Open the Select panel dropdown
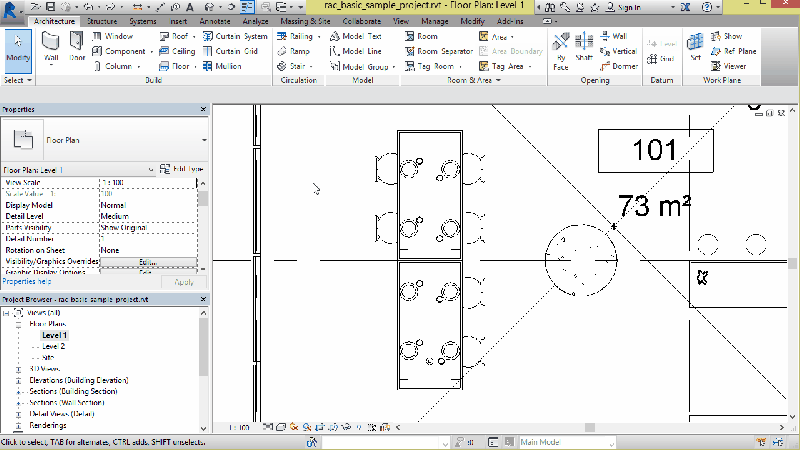Viewport: 800px width, 450px height. coord(18,80)
